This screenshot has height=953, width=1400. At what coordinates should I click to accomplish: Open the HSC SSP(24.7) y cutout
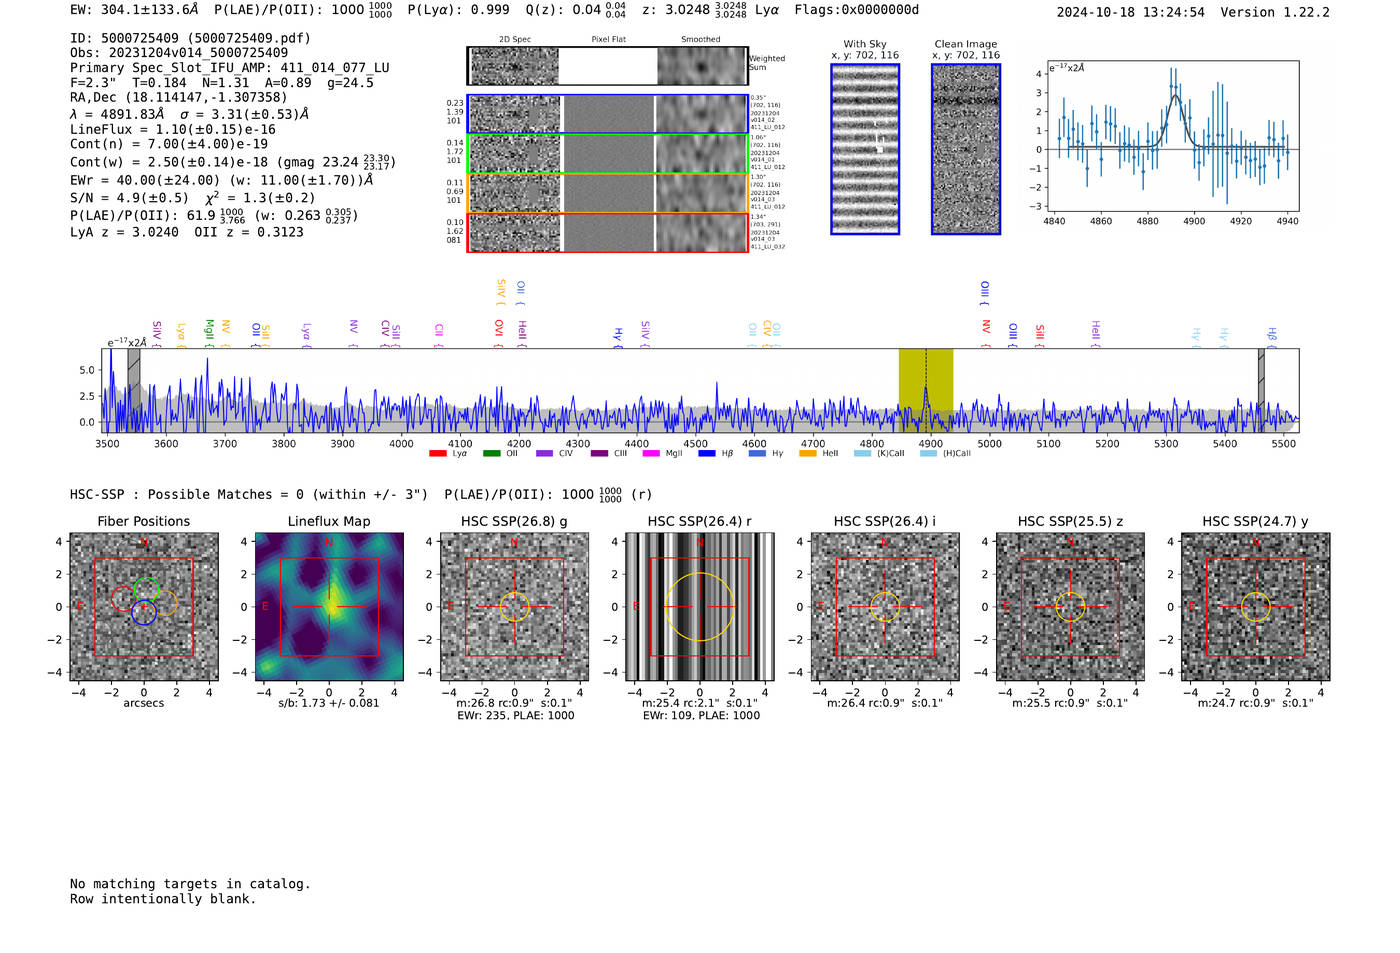tap(1256, 606)
